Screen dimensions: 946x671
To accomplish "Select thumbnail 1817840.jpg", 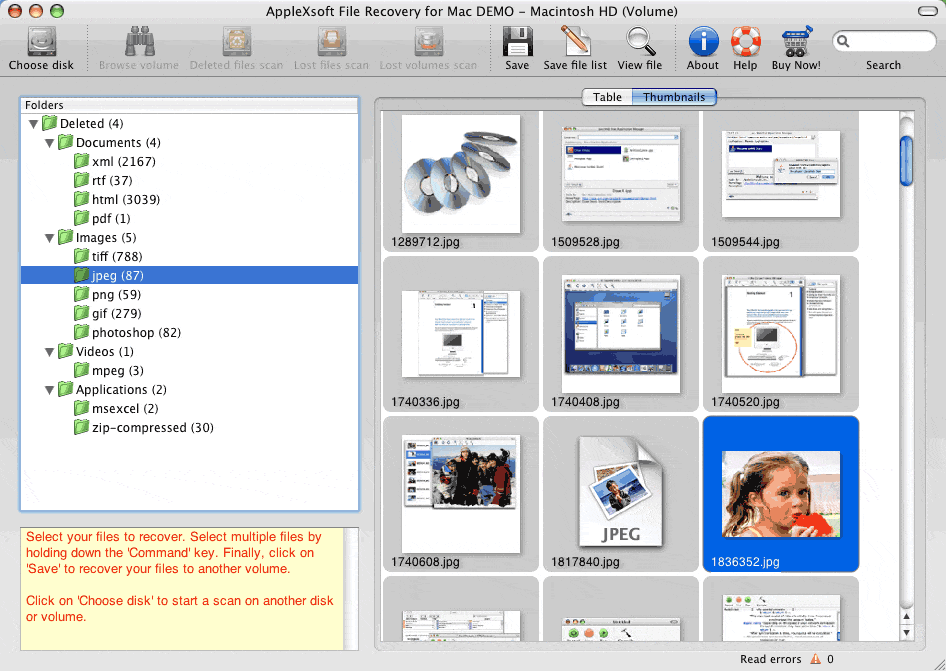I will pos(621,494).
